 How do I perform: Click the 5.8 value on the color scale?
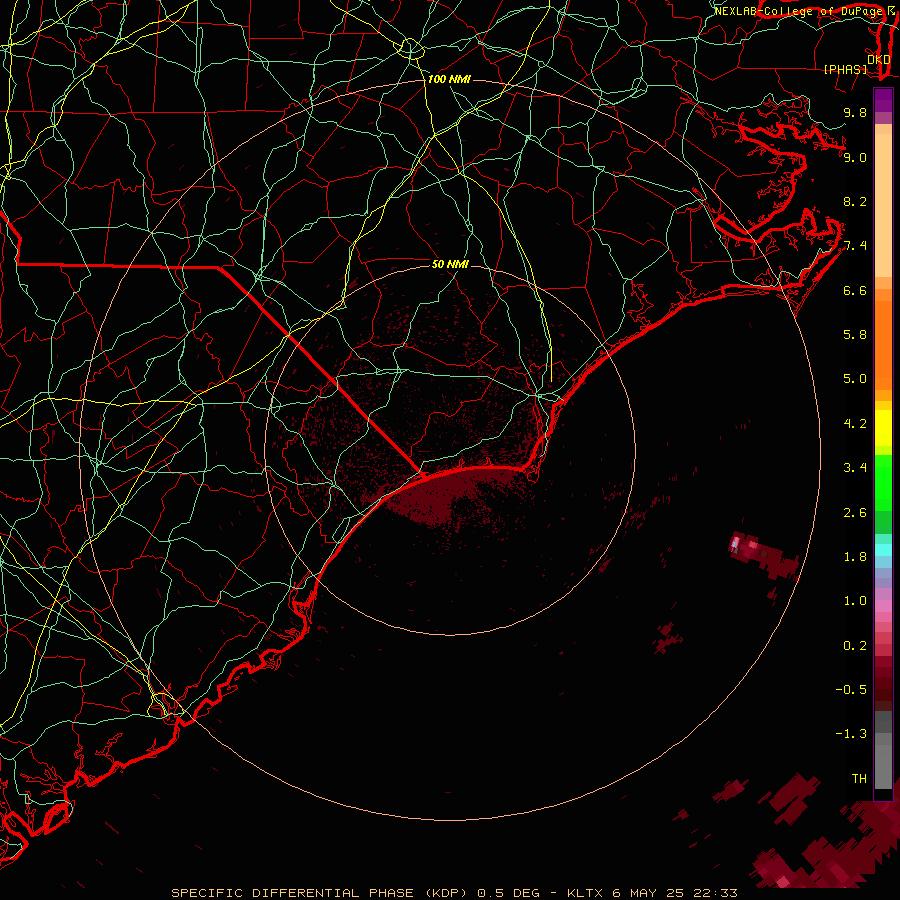pyautogui.click(x=855, y=335)
